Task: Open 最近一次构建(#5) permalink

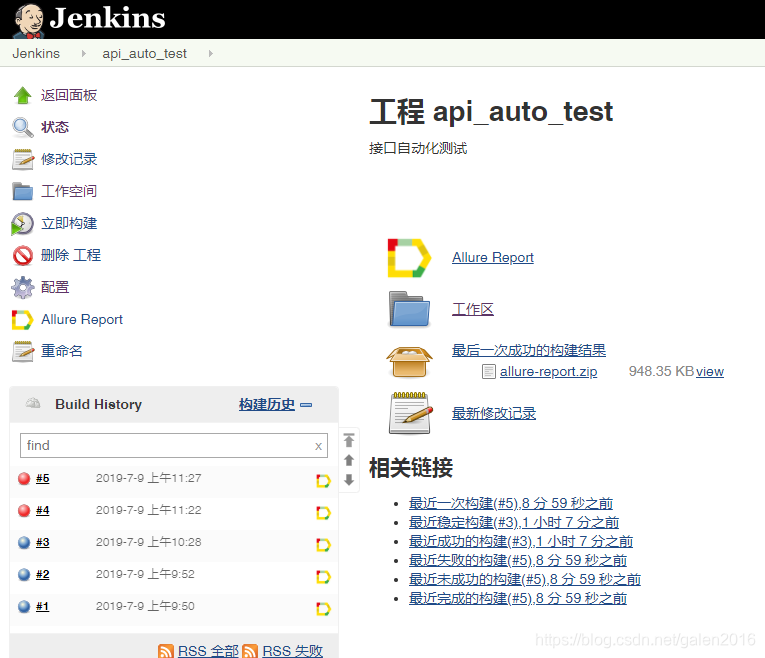Action: click(x=511, y=503)
